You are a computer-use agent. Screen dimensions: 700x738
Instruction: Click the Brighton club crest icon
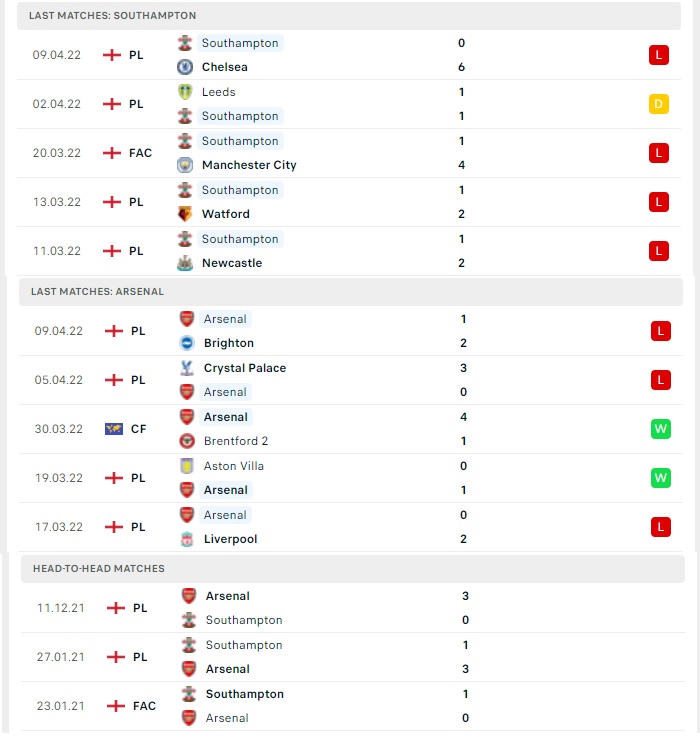[187, 343]
